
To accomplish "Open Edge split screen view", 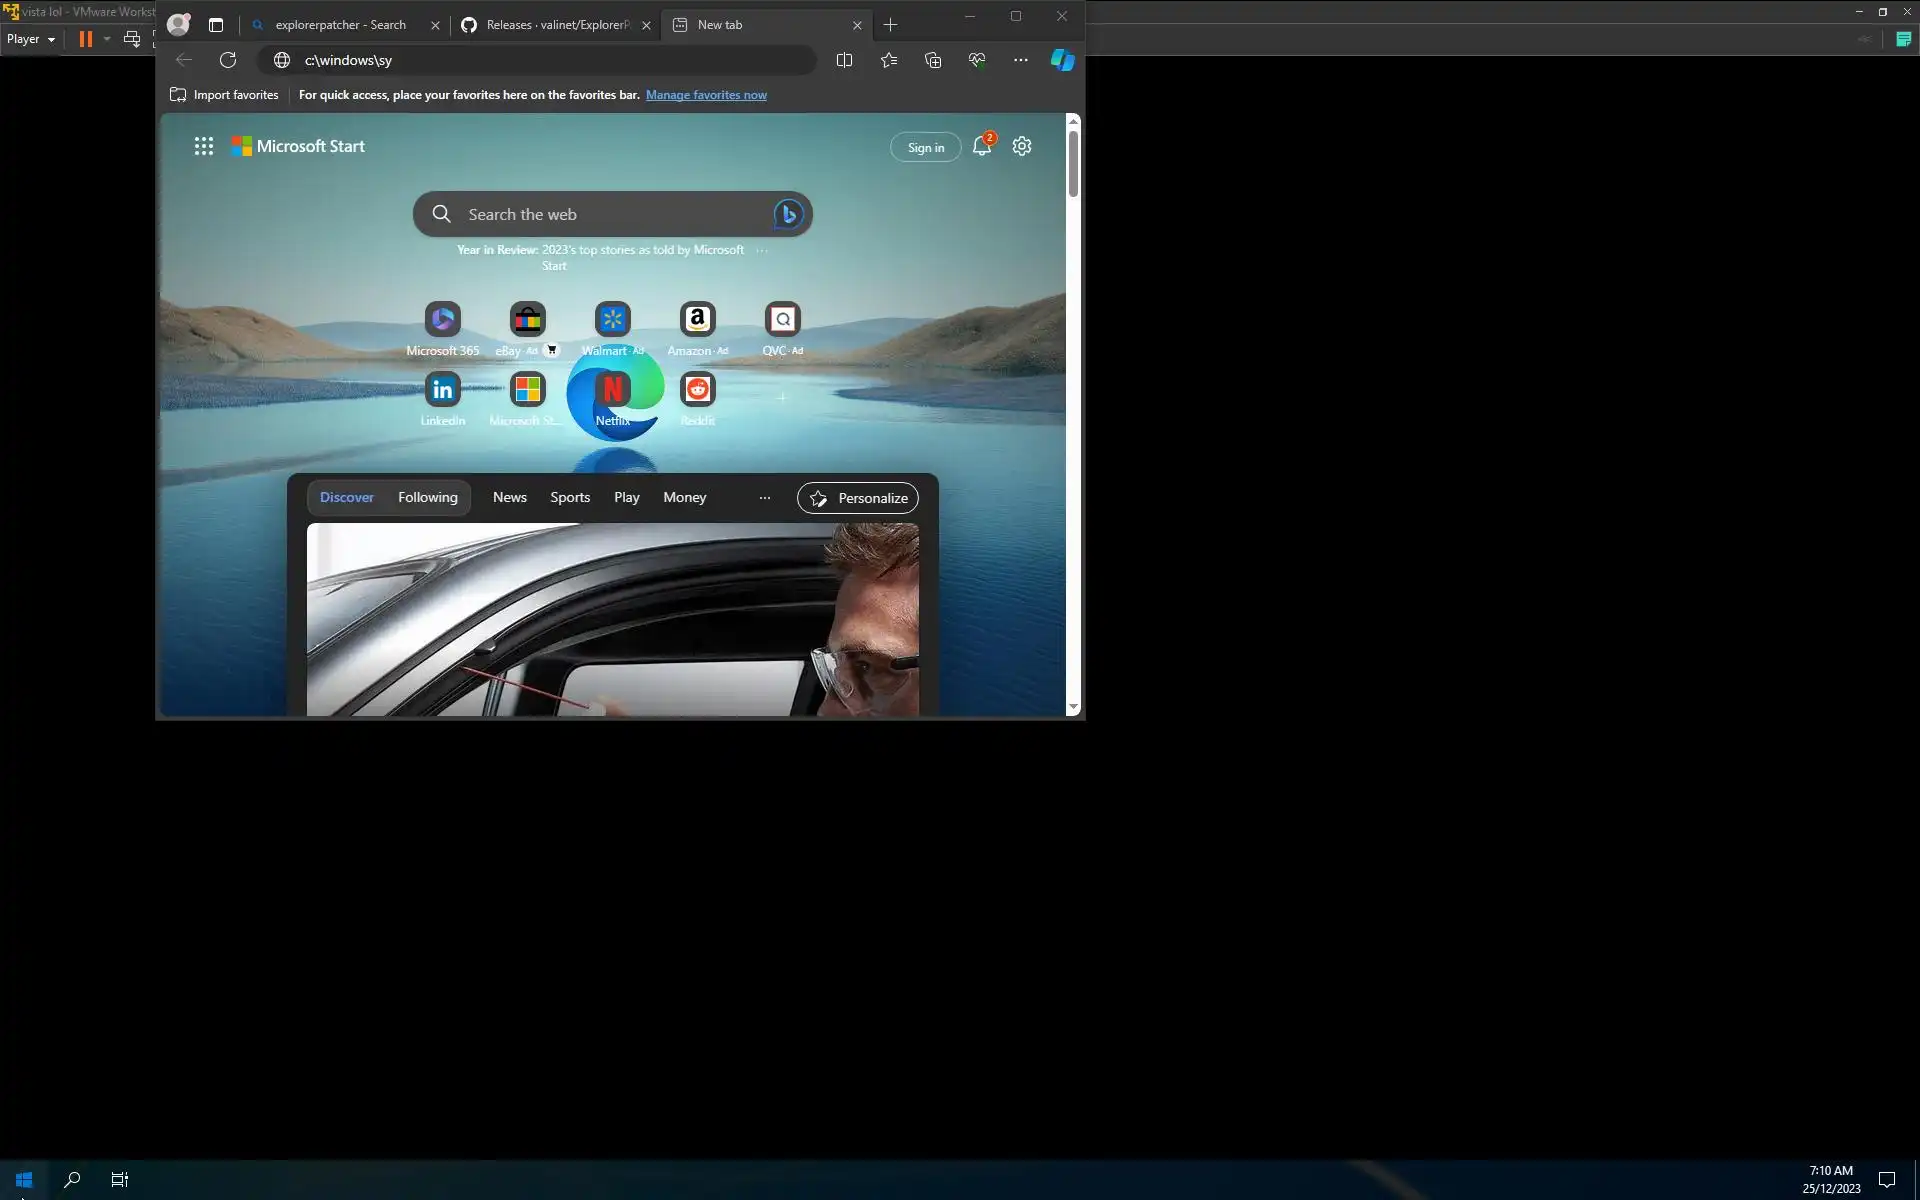I will [x=844, y=60].
